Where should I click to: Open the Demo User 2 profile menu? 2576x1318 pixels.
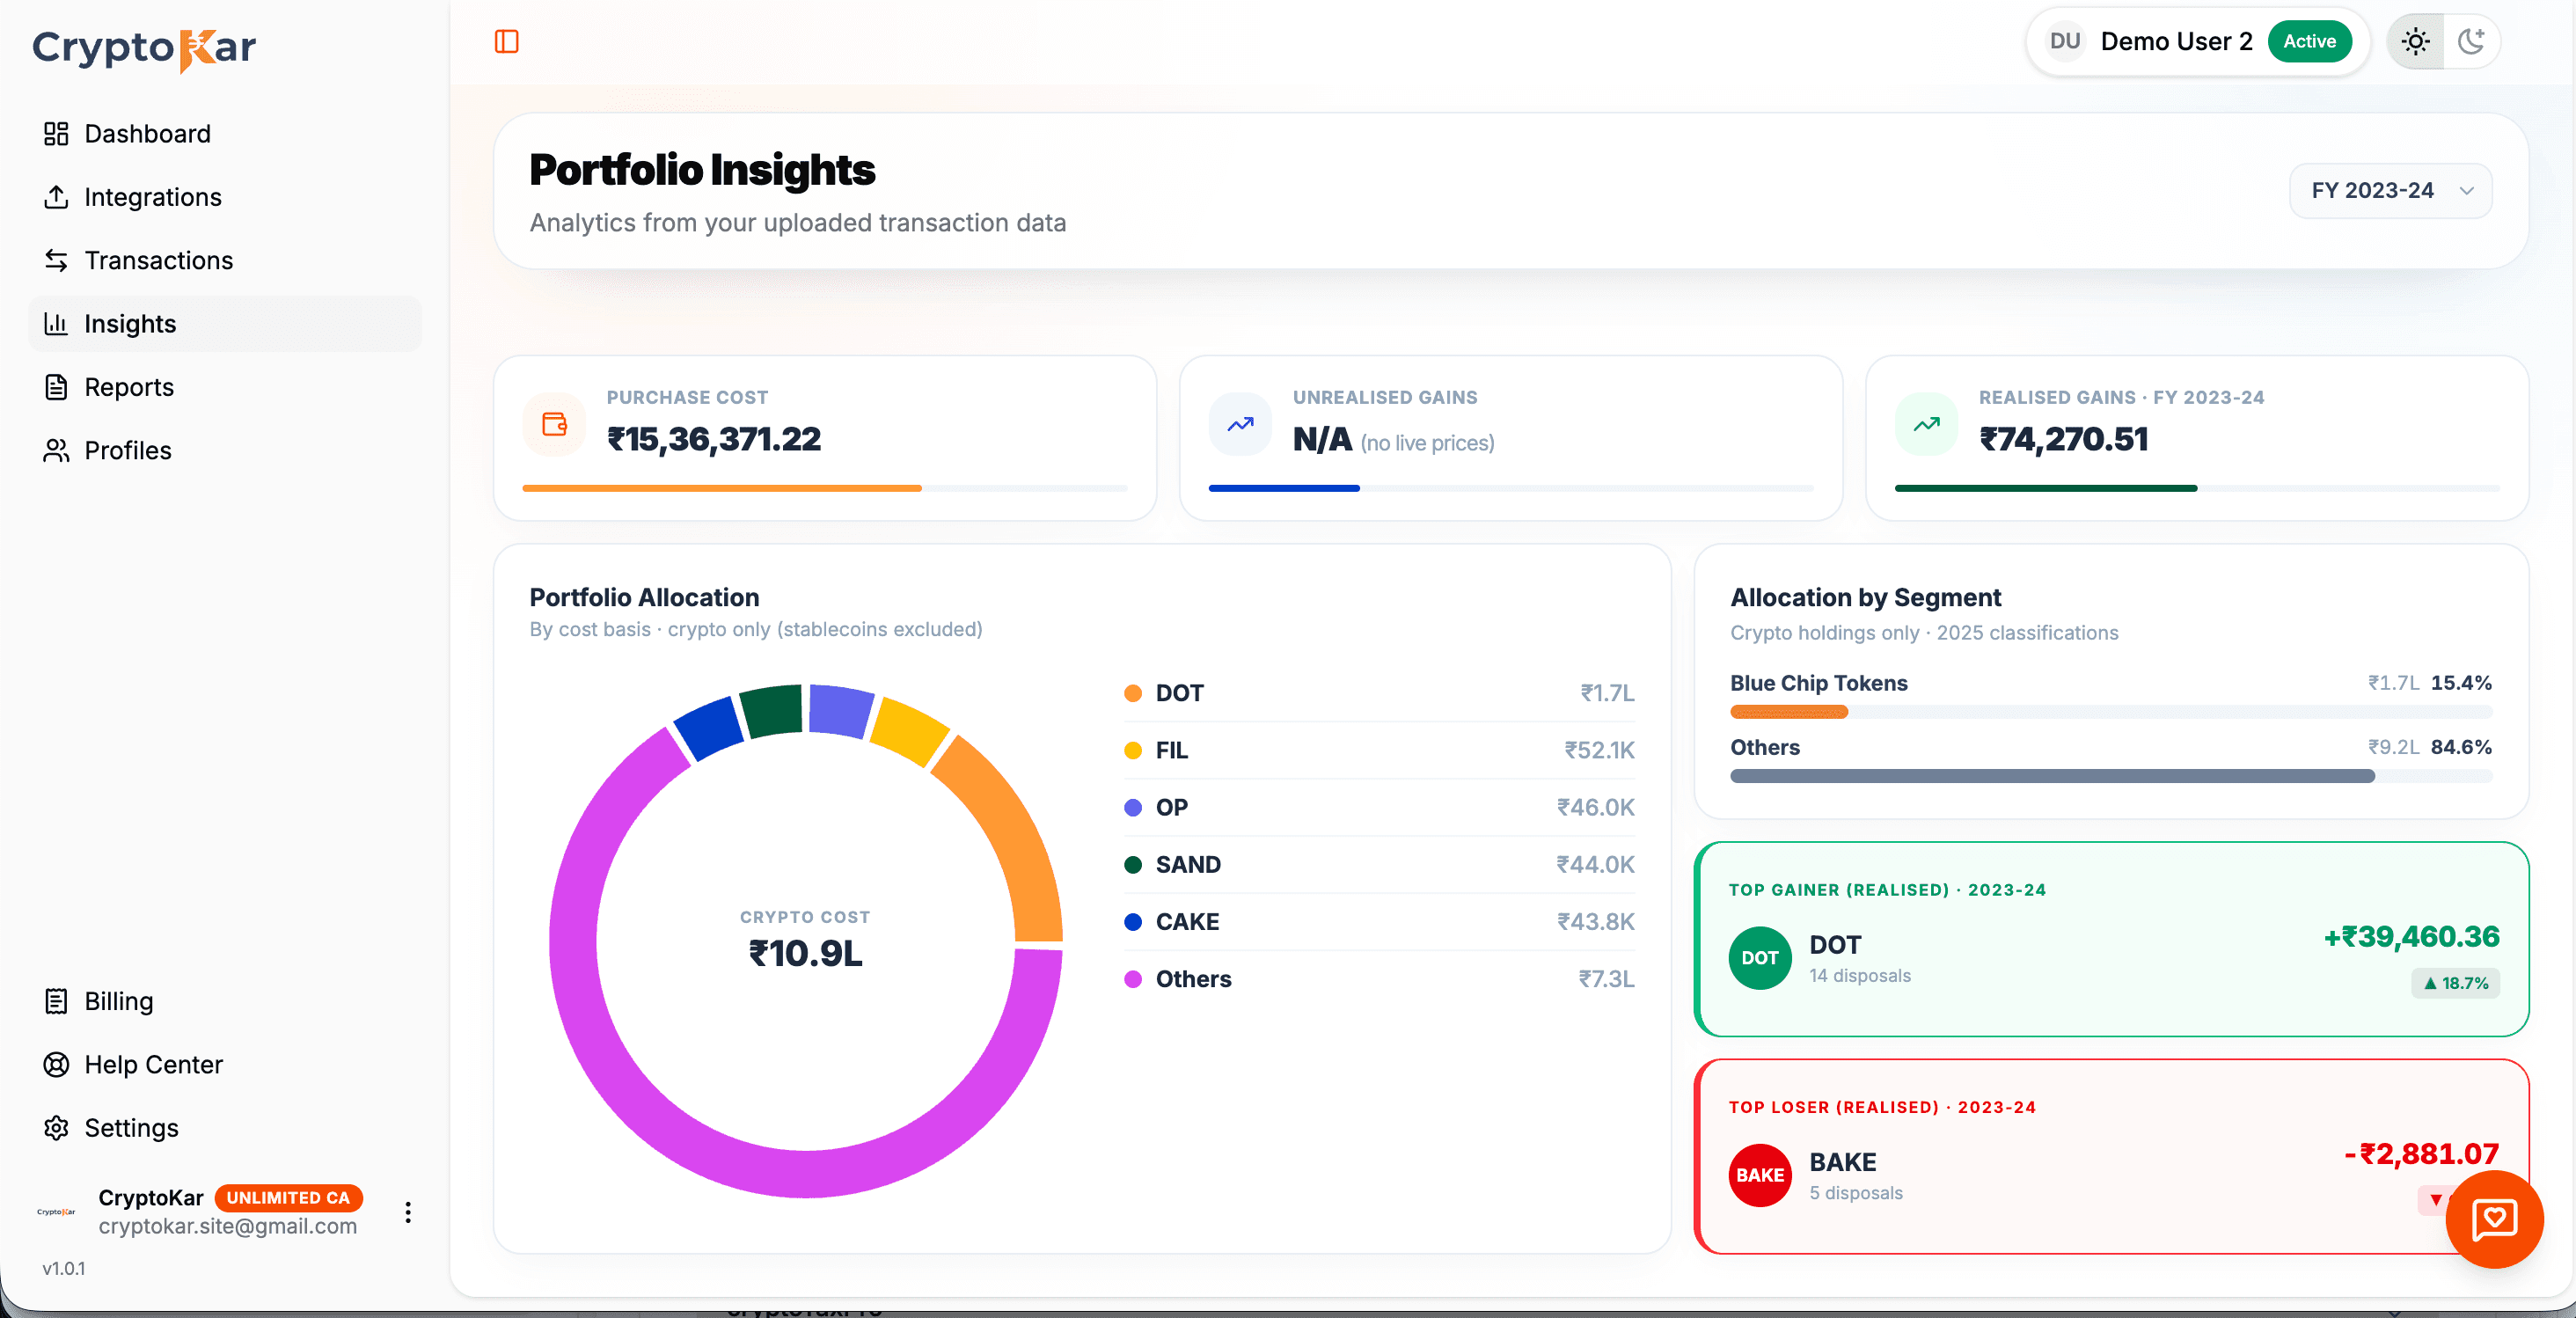(x=2198, y=41)
